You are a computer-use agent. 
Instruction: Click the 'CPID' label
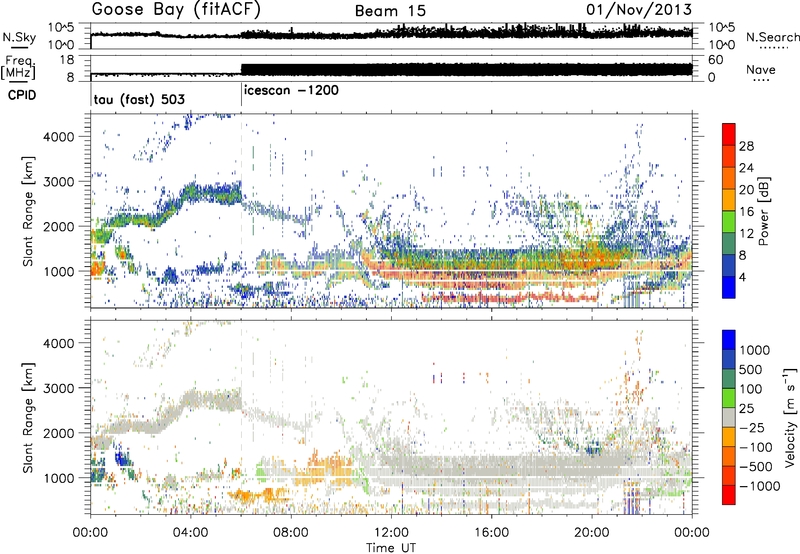22,95
